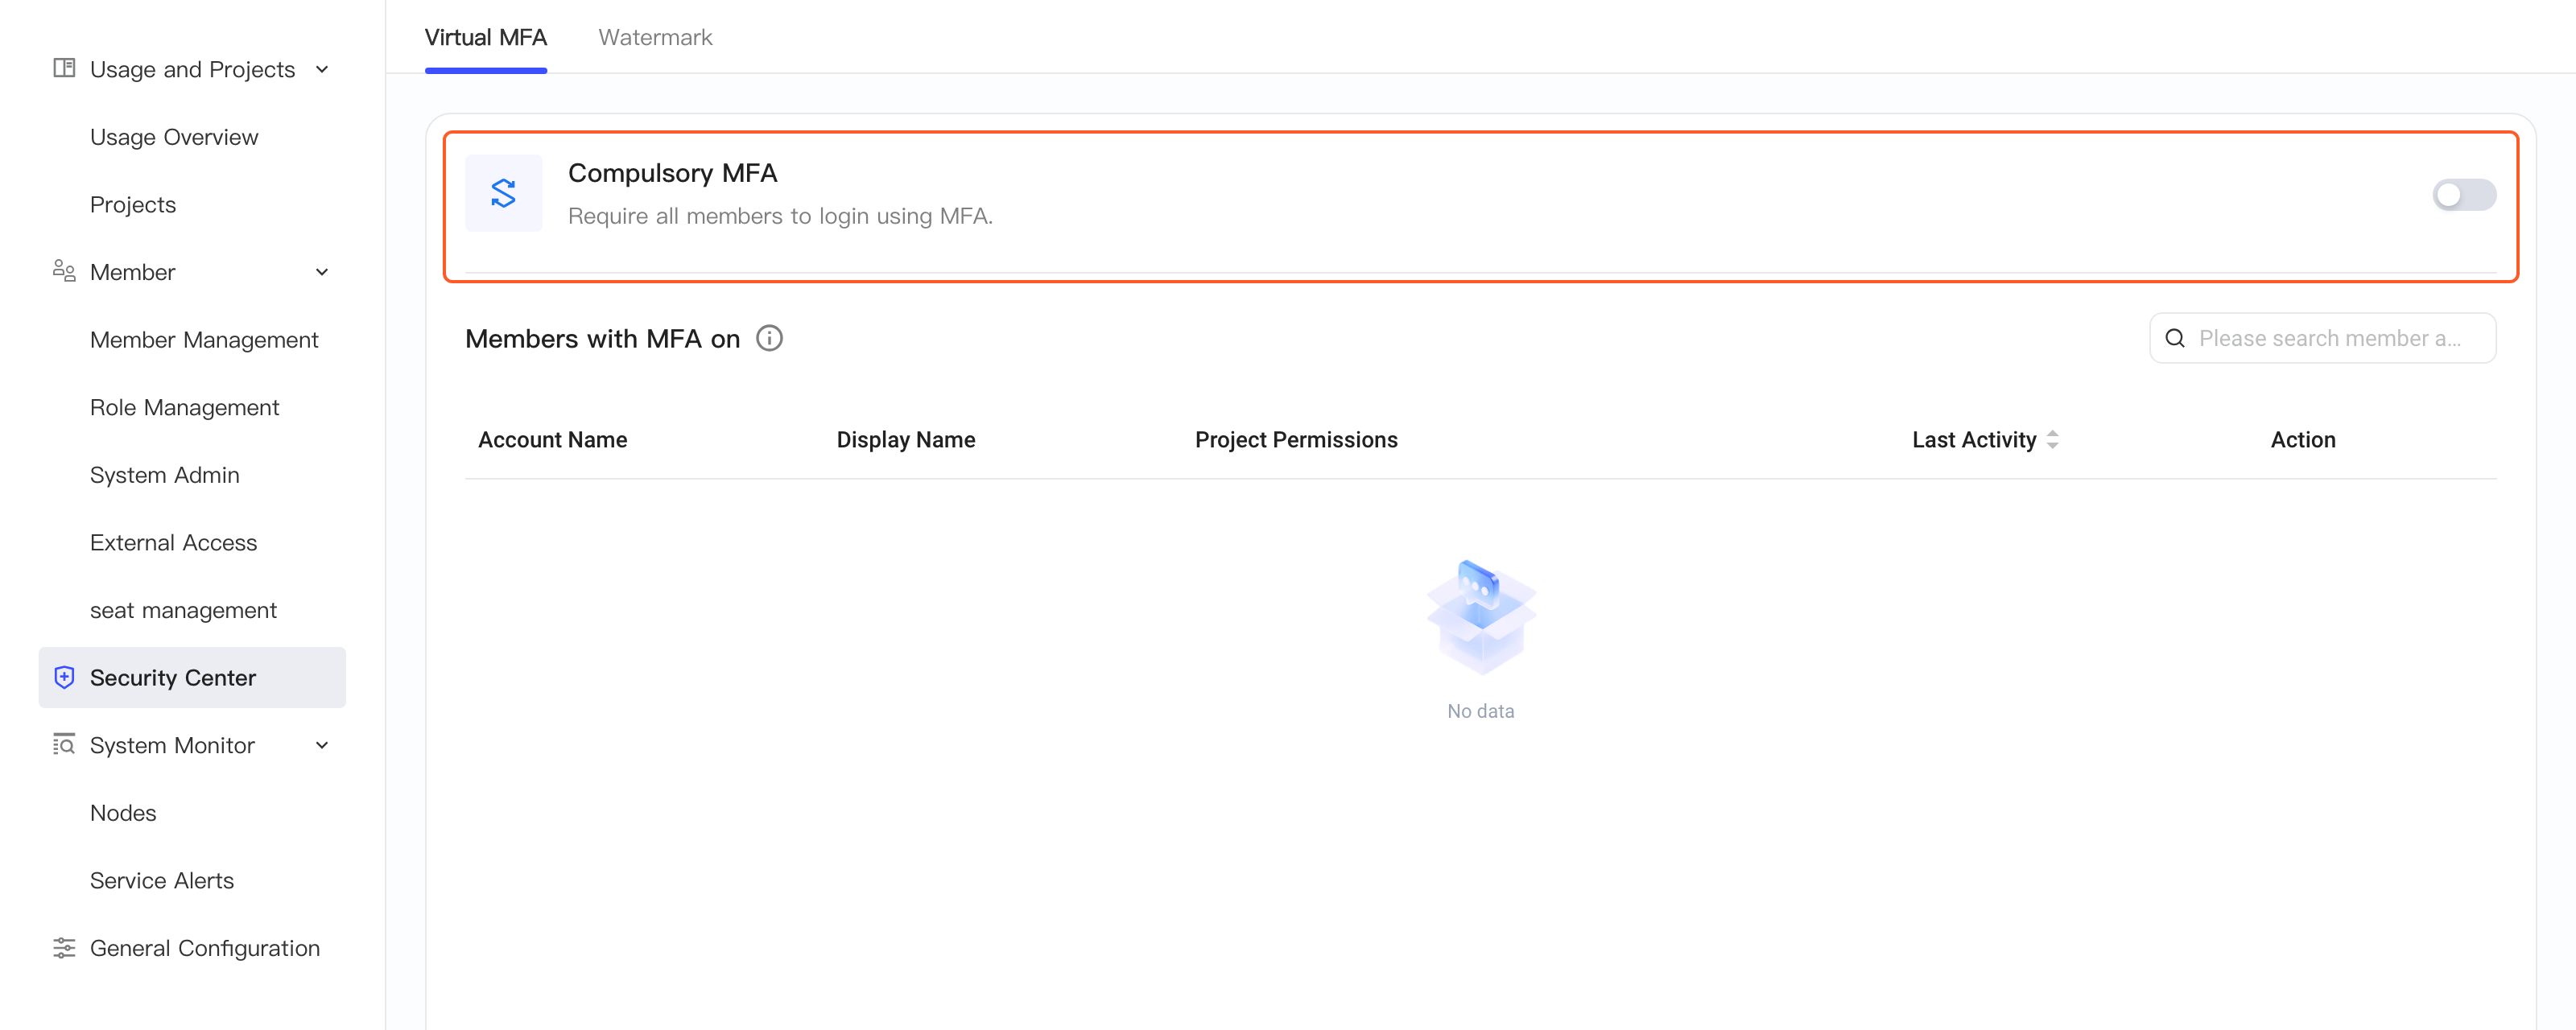Click the Account Name column header
The width and height of the screenshot is (2576, 1030).
pos(552,439)
